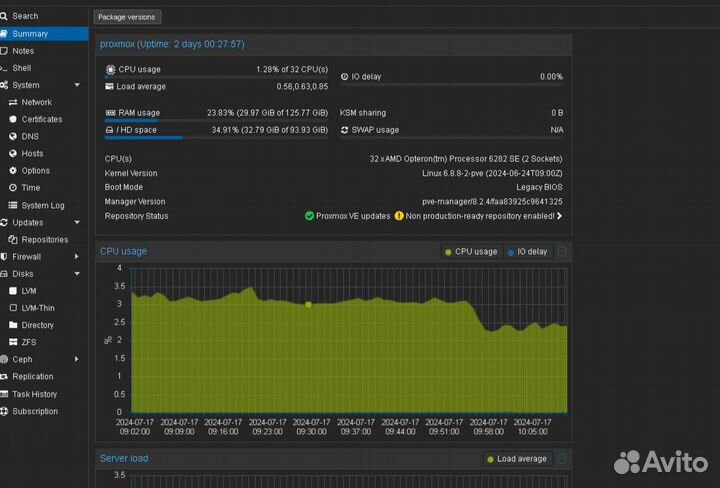Click the ZFS grid icon
Image resolution: width=720 pixels, height=488 pixels.
click(13, 342)
